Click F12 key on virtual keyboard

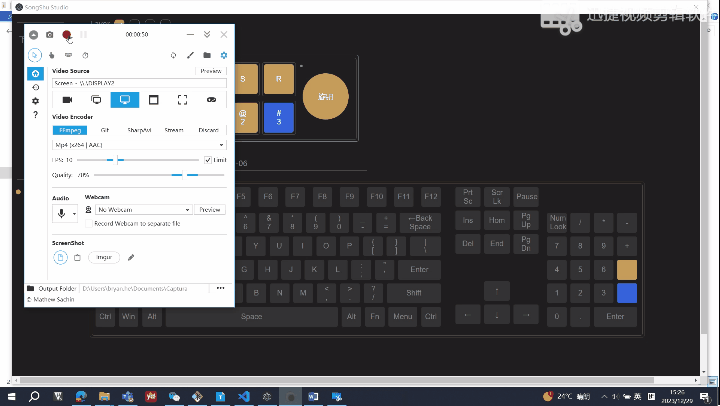pos(431,197)
